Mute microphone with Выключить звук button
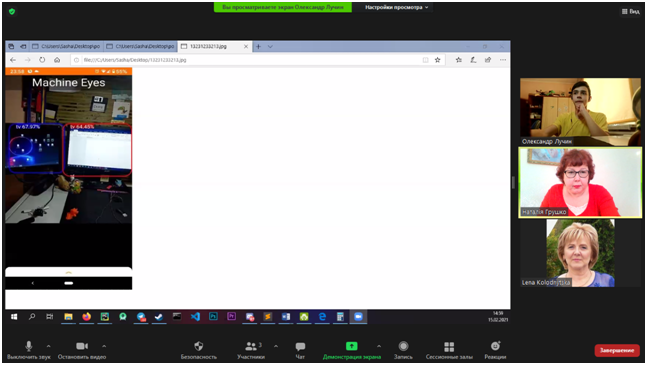 tap(28, 350)
